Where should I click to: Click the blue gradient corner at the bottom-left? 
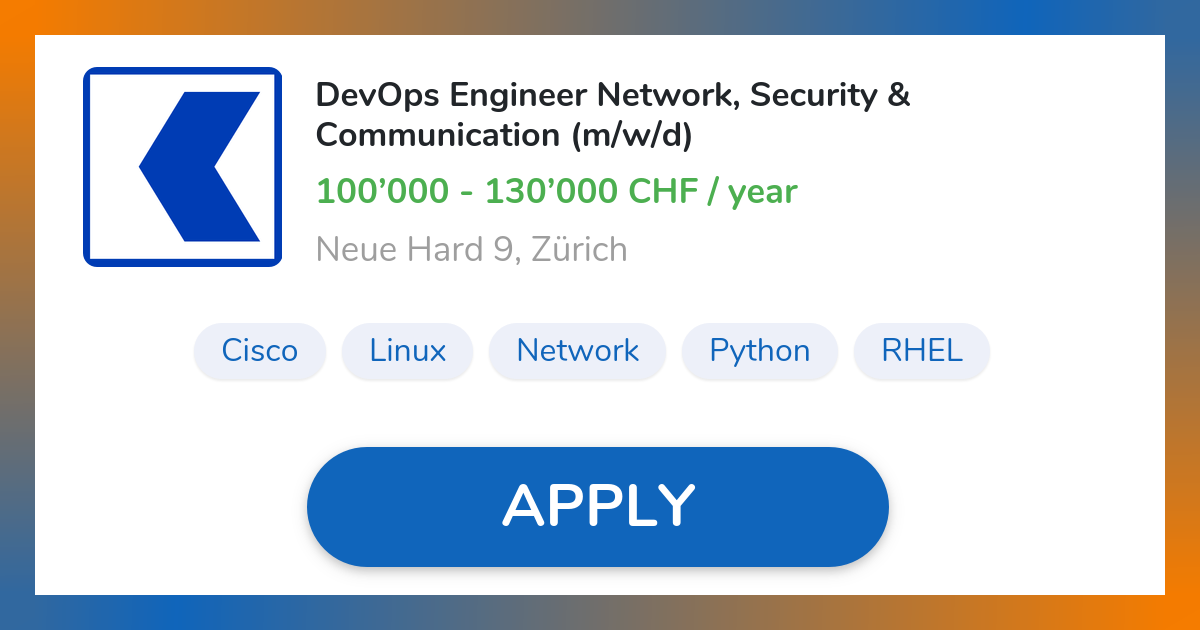[x=16, y=612]
